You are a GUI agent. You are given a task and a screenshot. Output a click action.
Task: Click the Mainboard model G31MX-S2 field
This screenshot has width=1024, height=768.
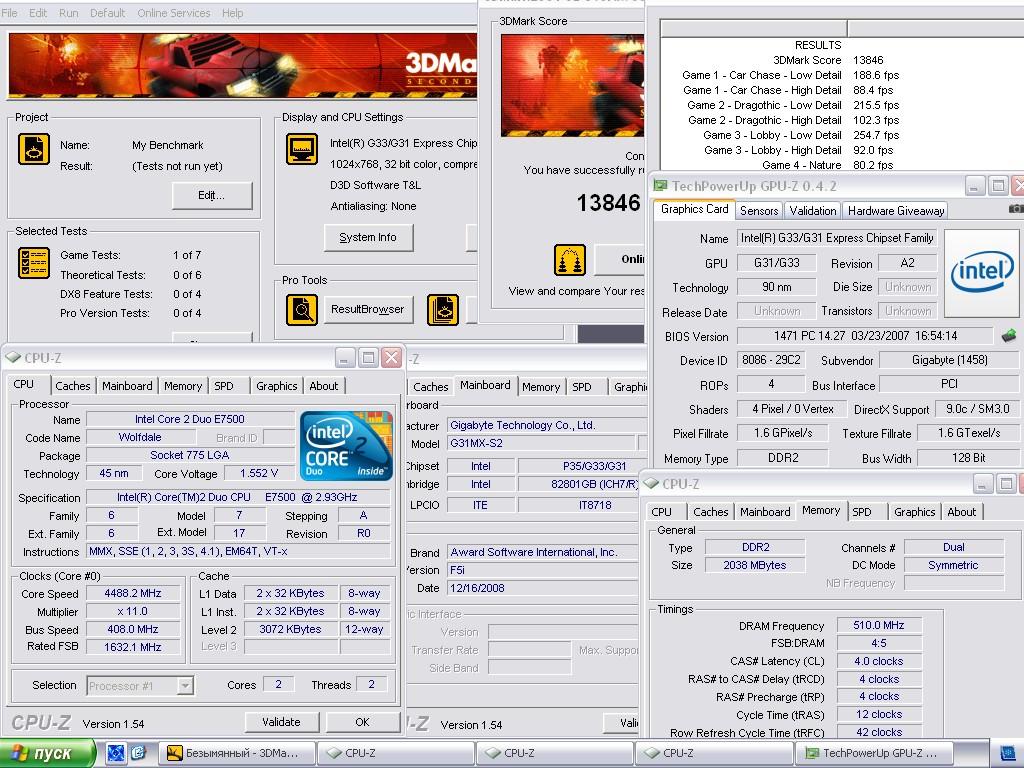pyautogui.click(x=541, y=443)
